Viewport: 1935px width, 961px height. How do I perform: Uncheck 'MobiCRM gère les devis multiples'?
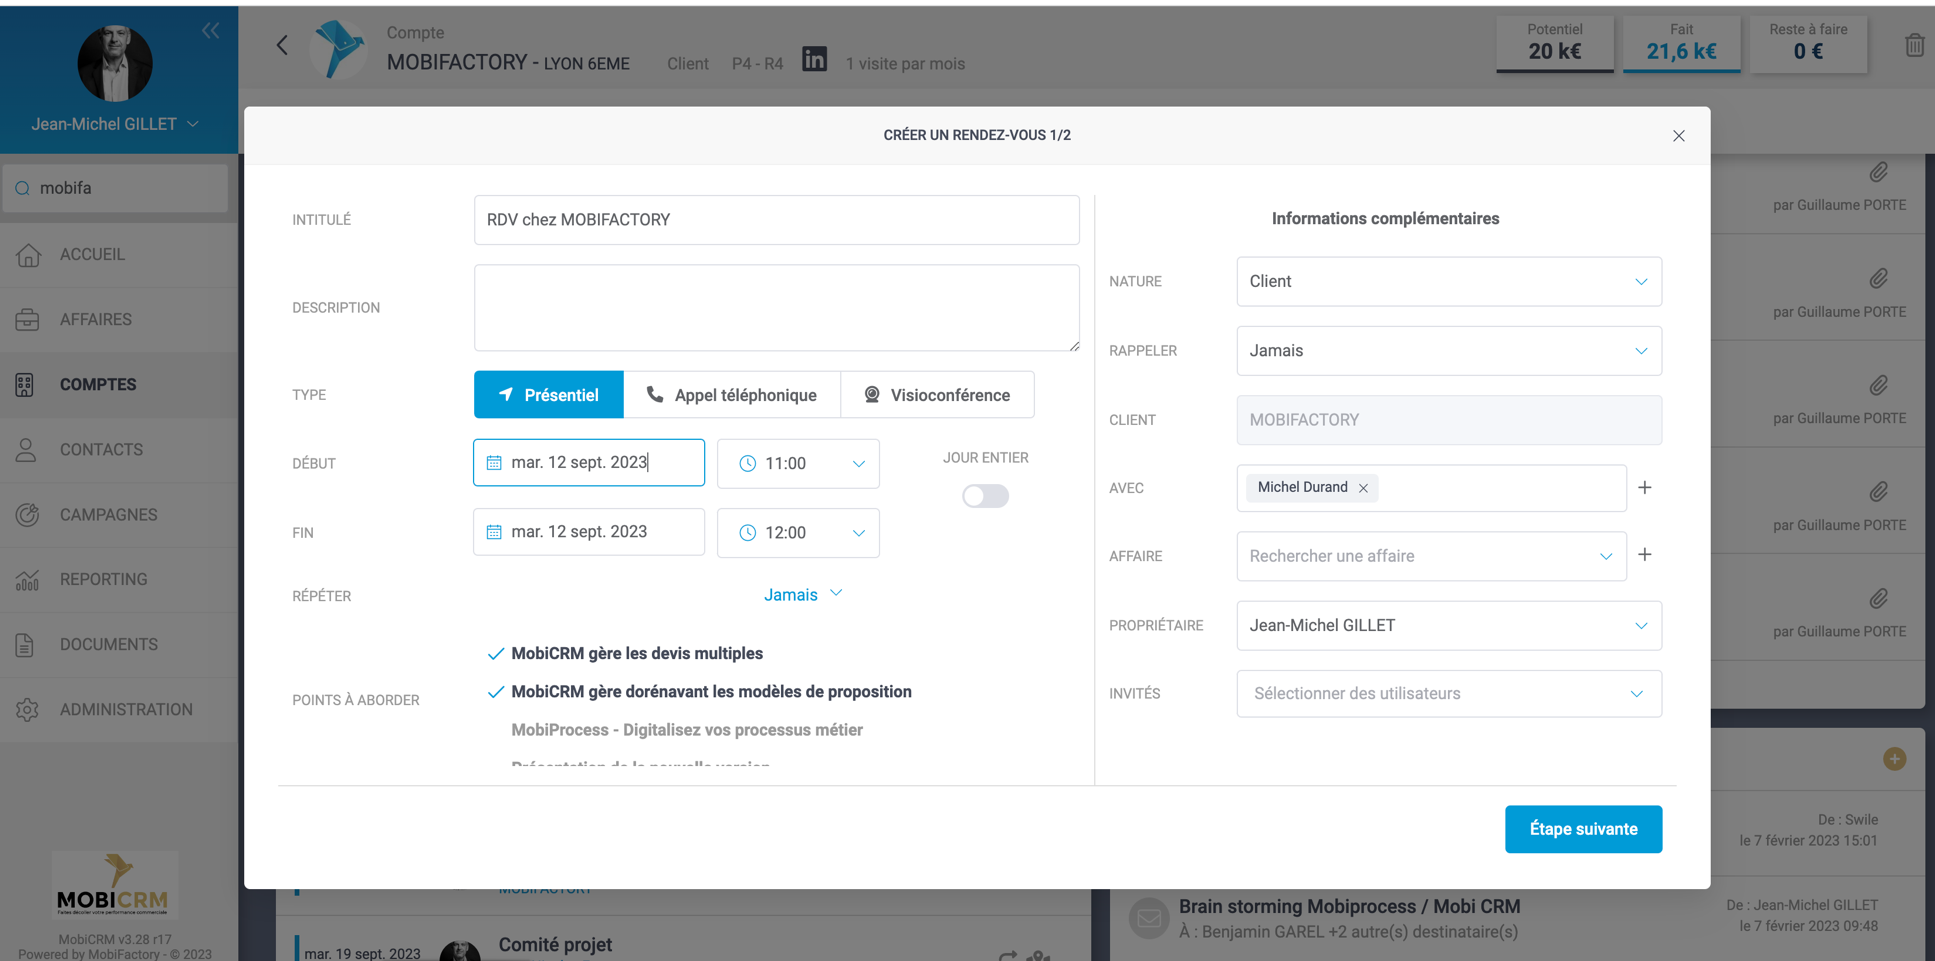pos(495,654)
